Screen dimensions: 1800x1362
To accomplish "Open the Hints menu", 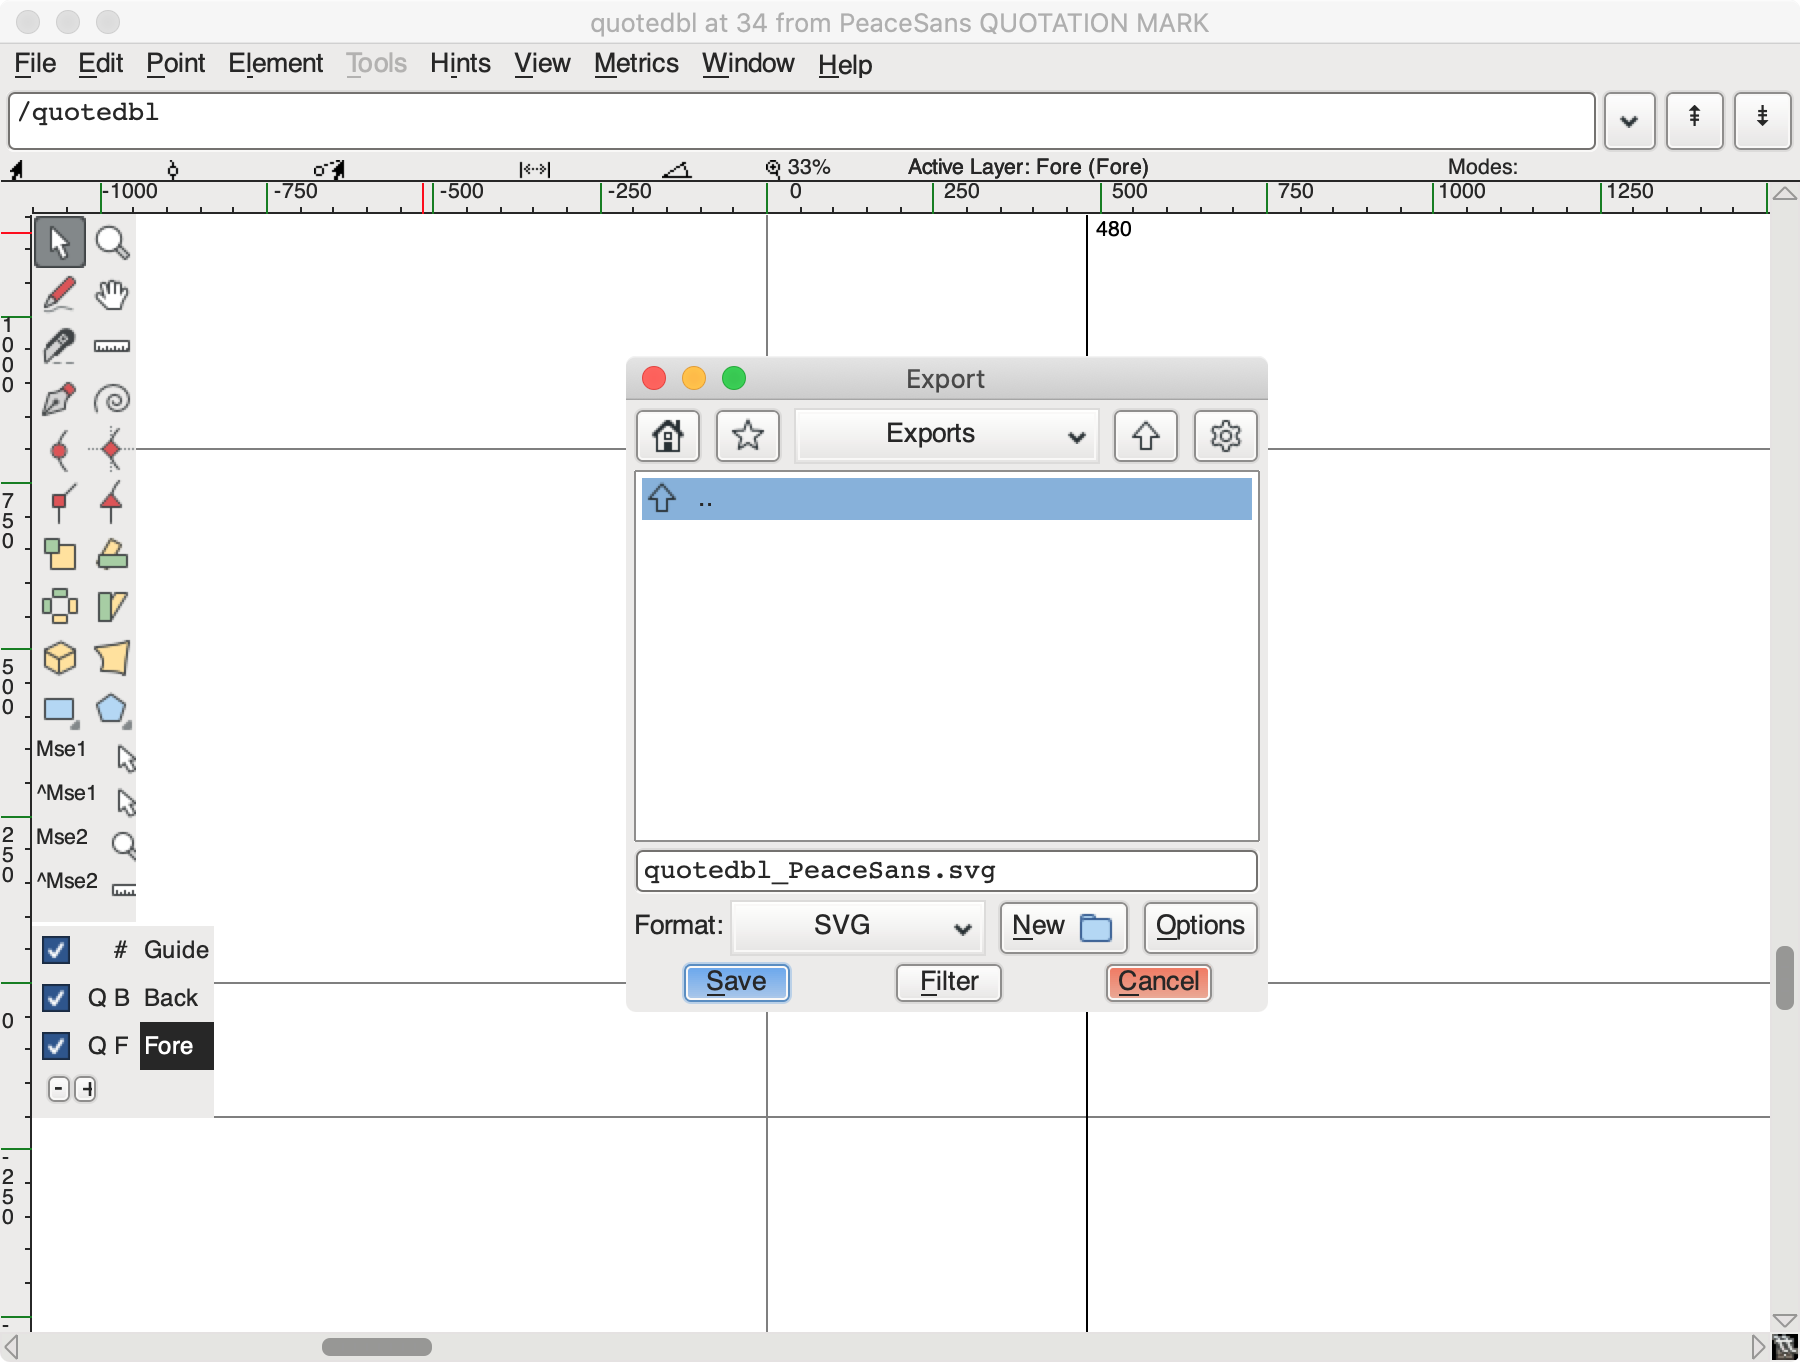I will 459,63.
